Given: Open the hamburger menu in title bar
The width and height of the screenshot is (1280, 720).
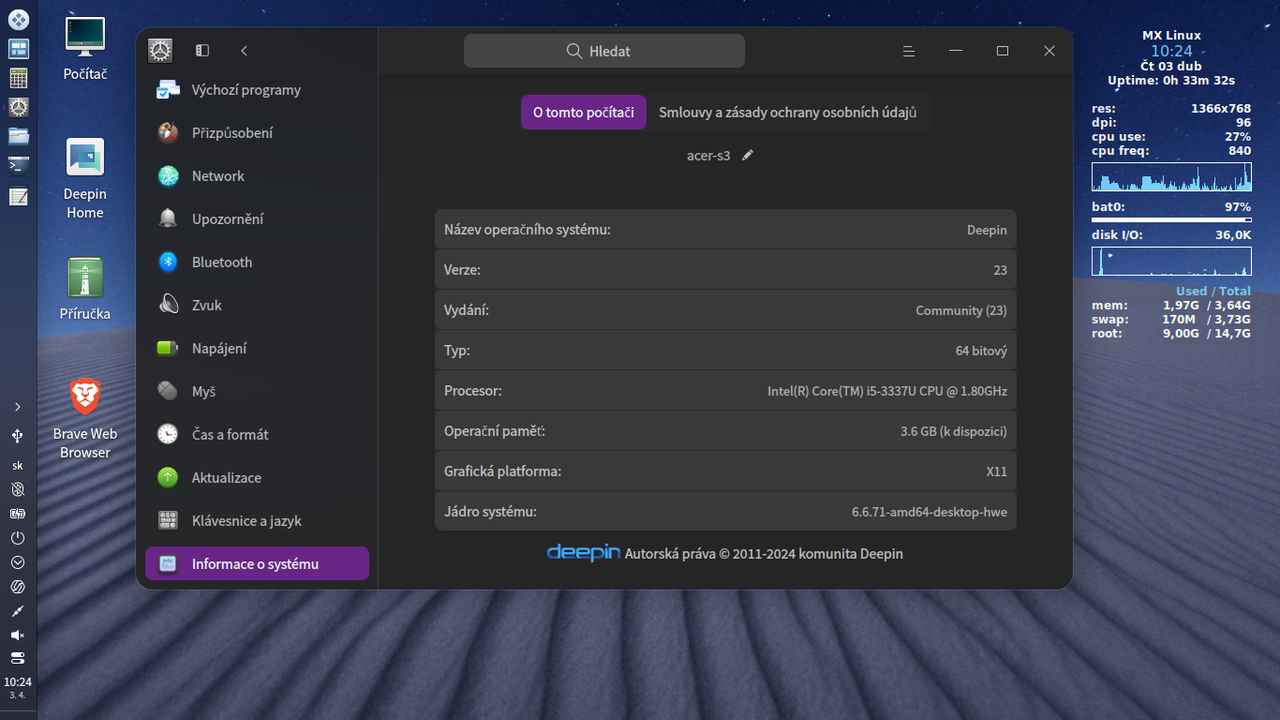Looking at the screenshot, I should (908, 51).
